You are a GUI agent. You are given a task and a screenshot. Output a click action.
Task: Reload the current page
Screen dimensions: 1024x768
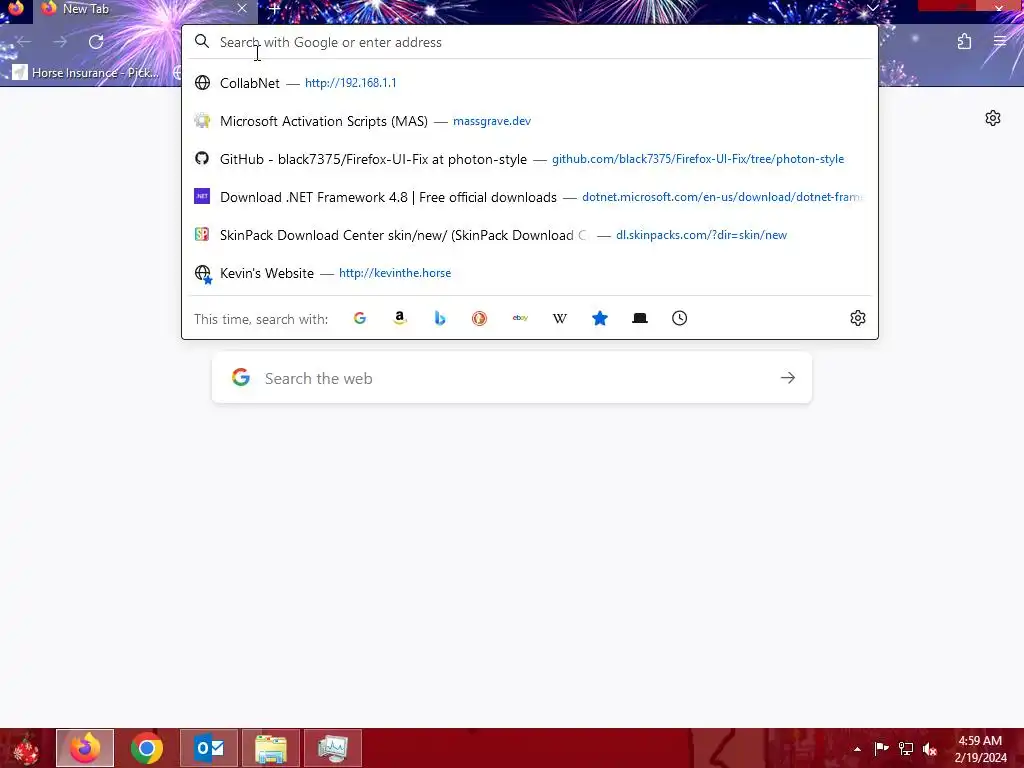(x=96, y=42)
